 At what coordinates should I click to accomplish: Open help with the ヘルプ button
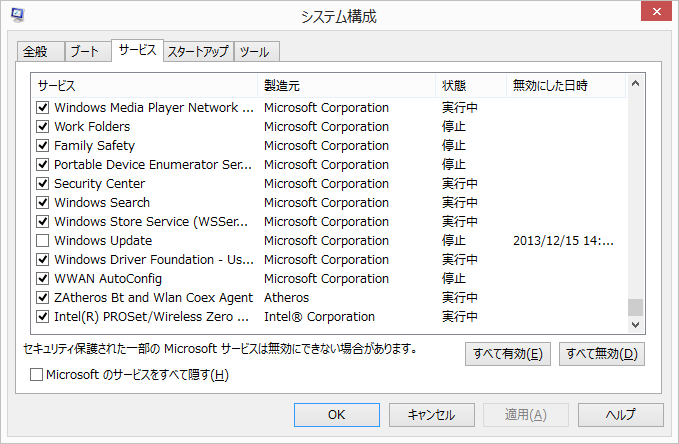click(x=621, y=415)
